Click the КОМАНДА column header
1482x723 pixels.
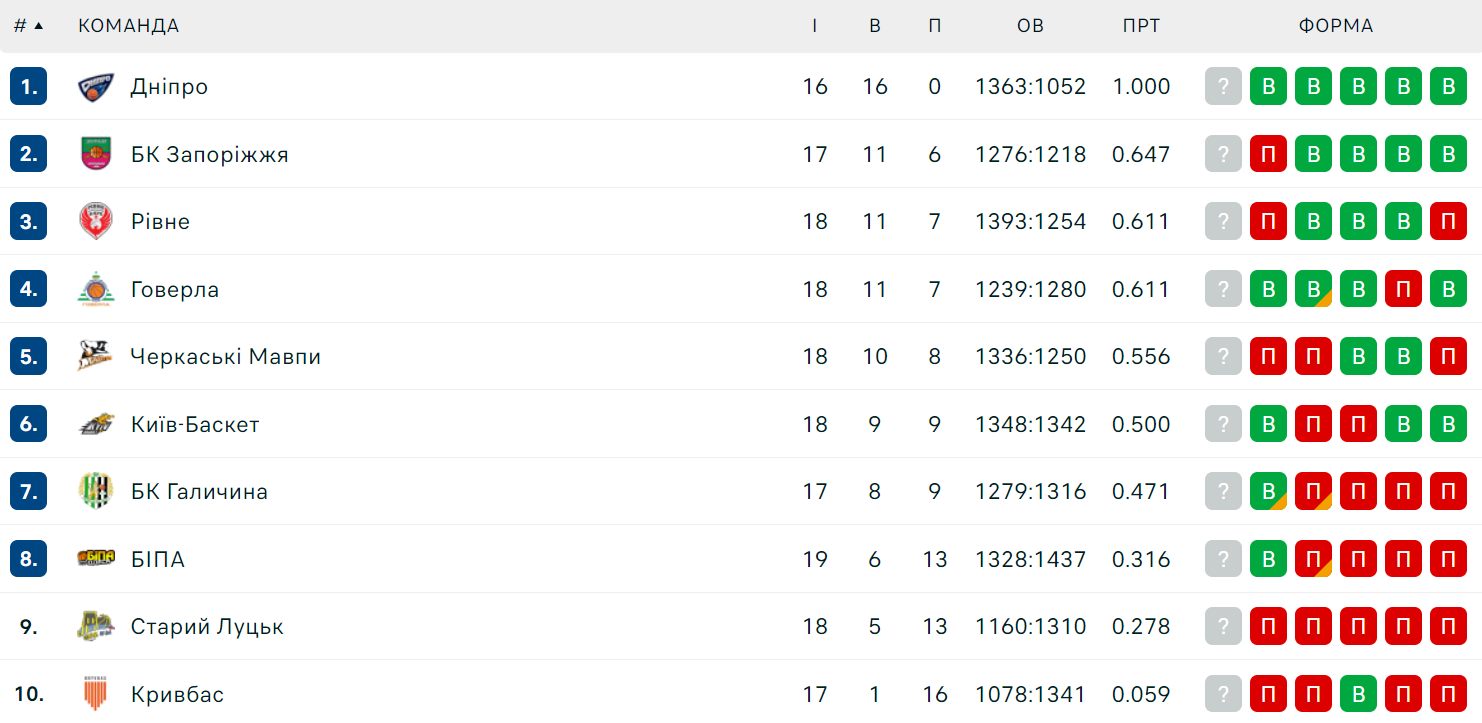click(x=129, y=26)
